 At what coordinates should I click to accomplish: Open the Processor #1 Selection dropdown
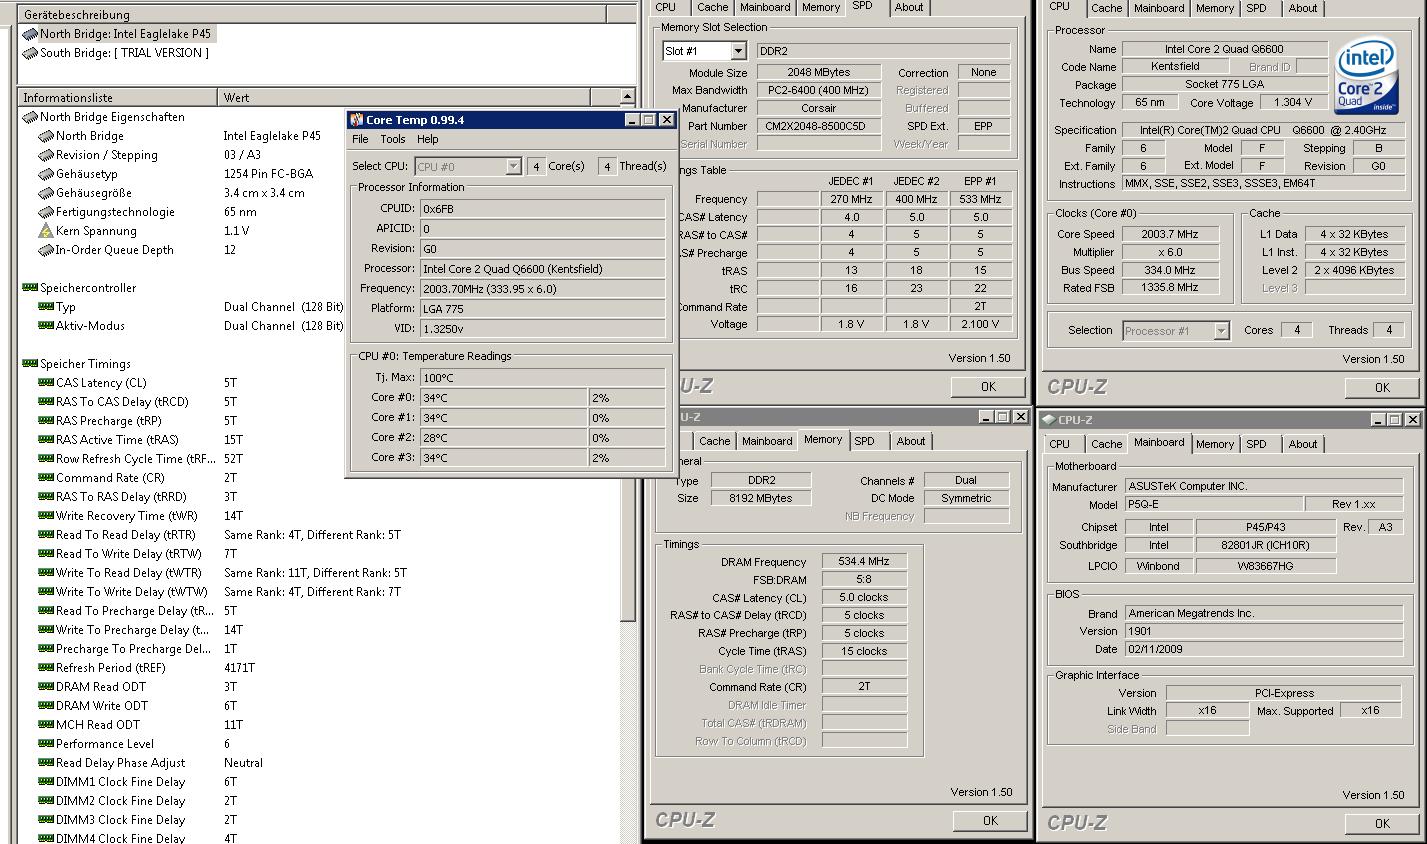[1221, 331]
